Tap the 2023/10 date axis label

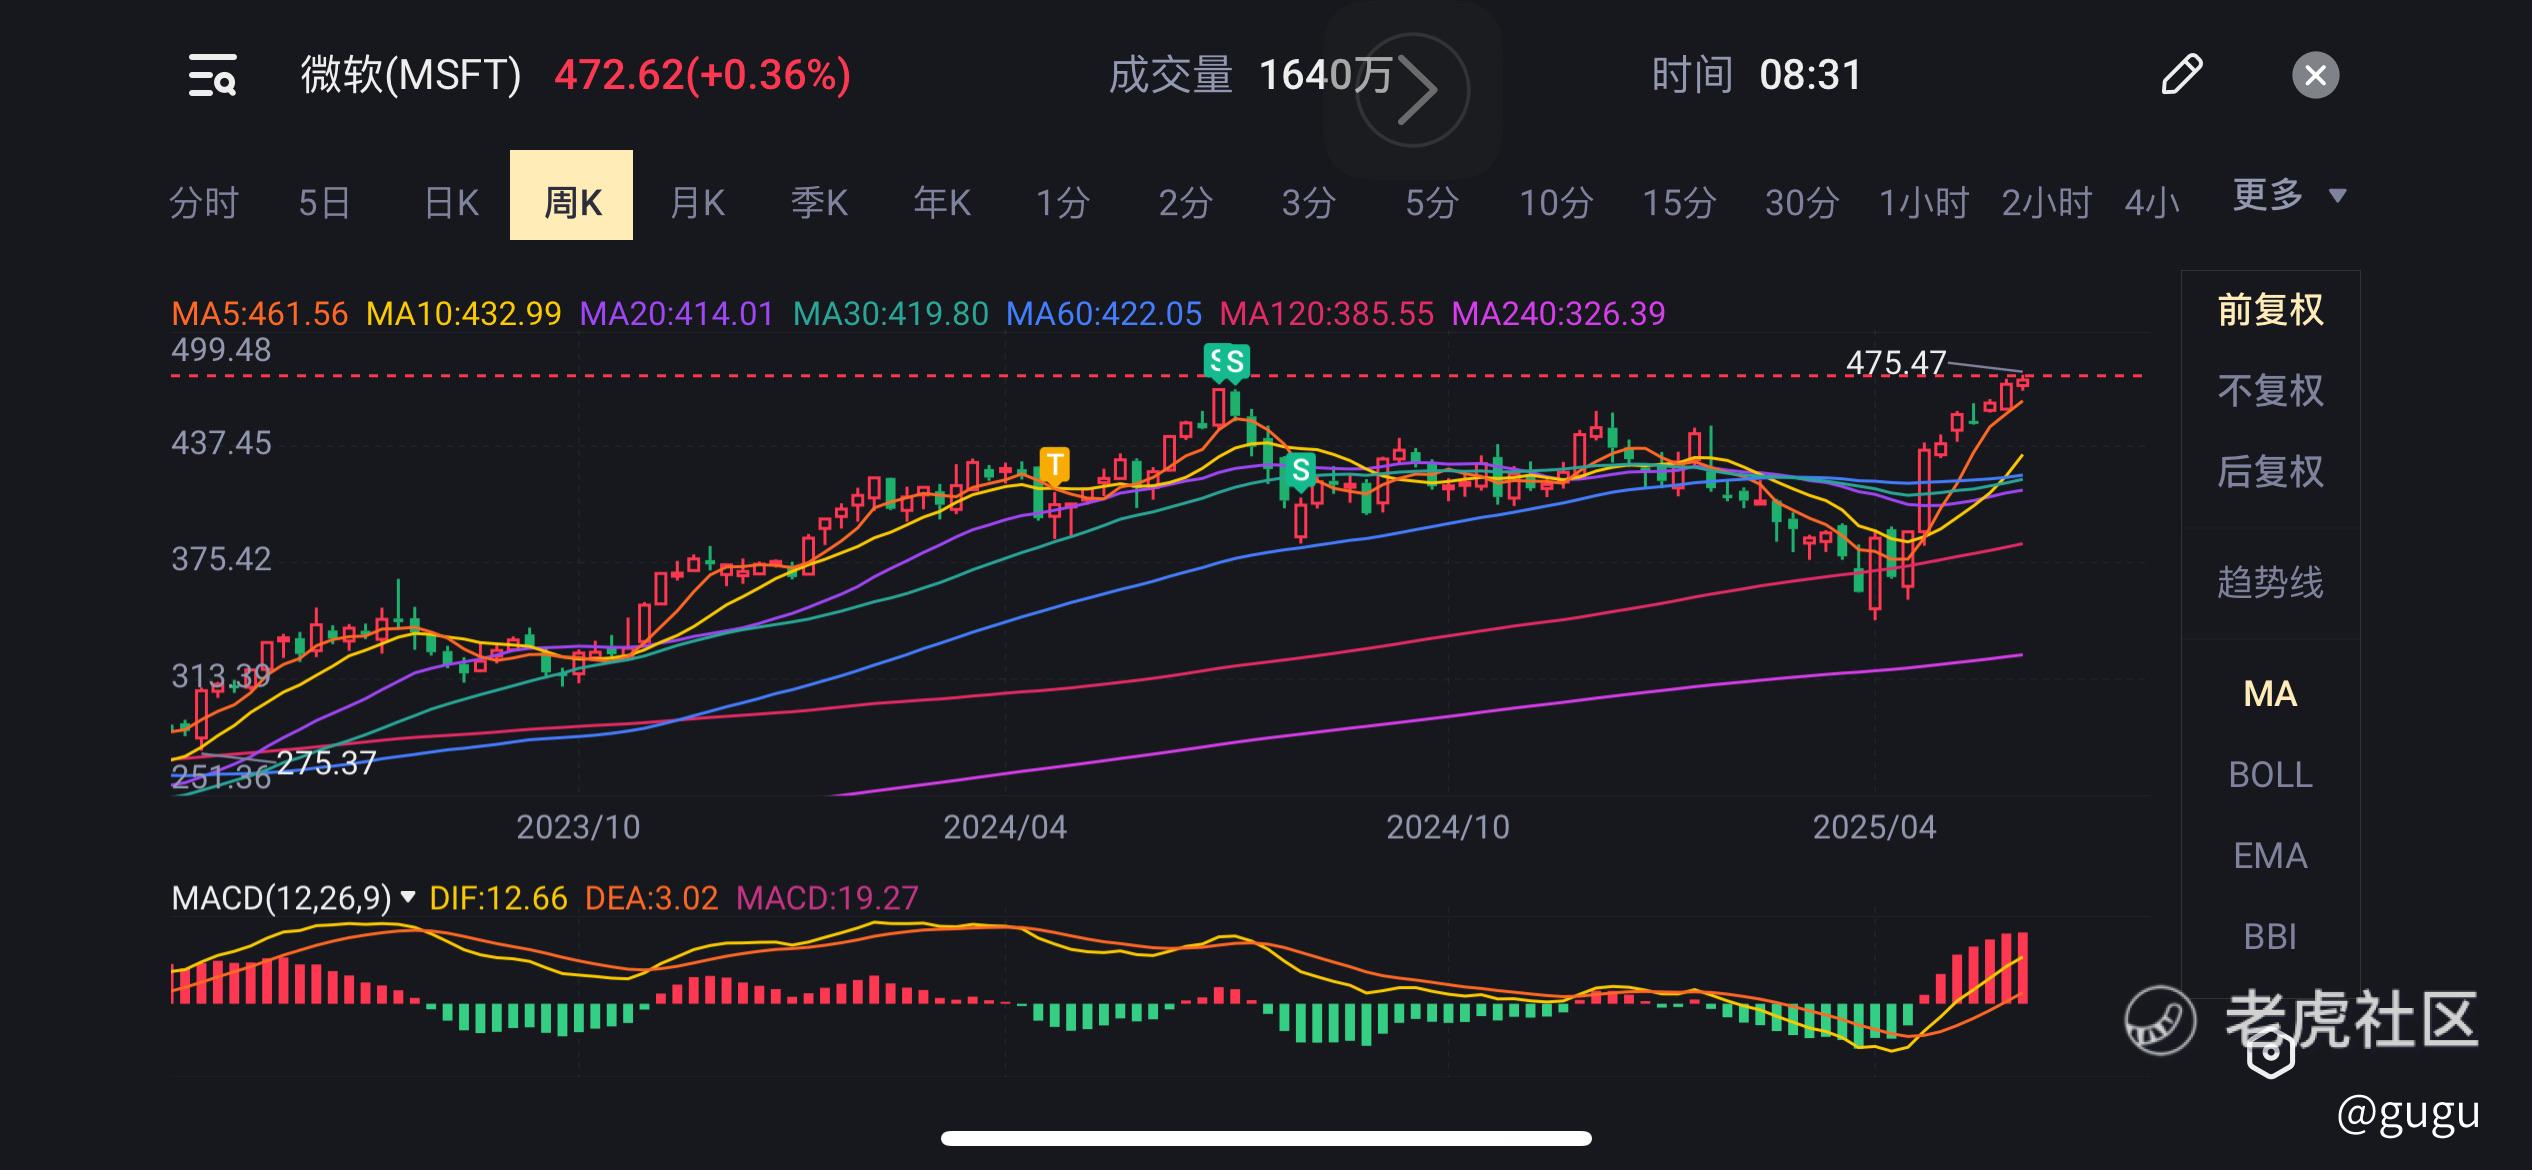(x=578, y=827)
